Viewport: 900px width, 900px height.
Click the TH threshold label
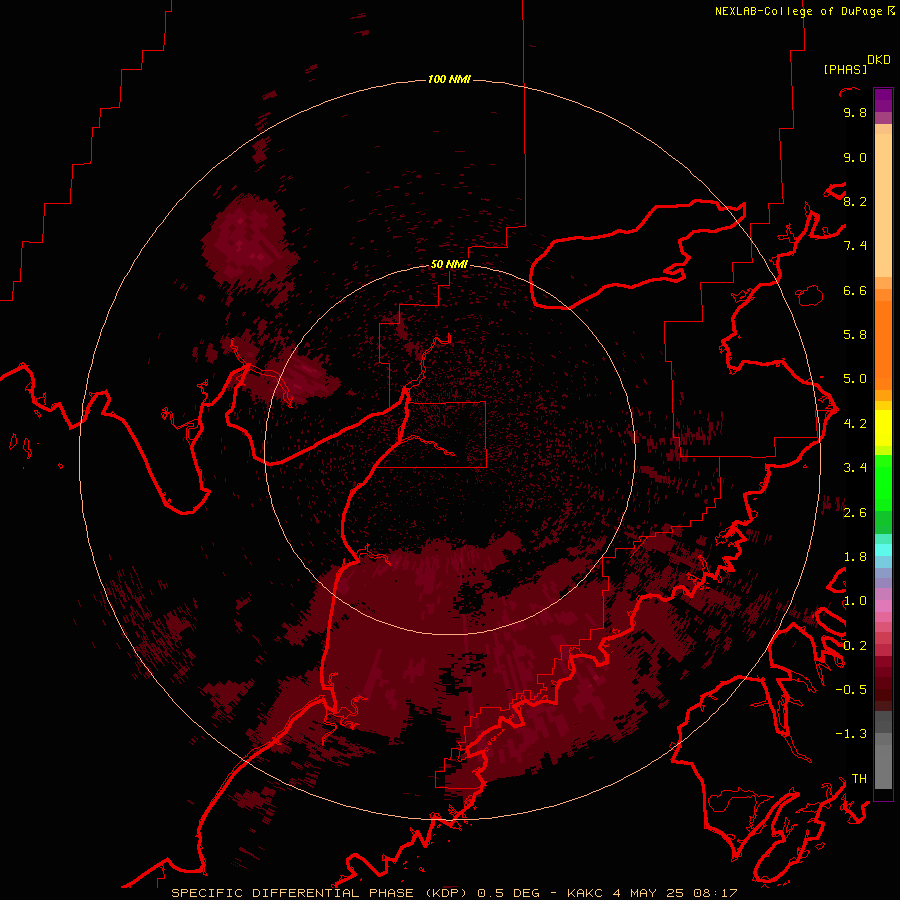coord(859,779)
